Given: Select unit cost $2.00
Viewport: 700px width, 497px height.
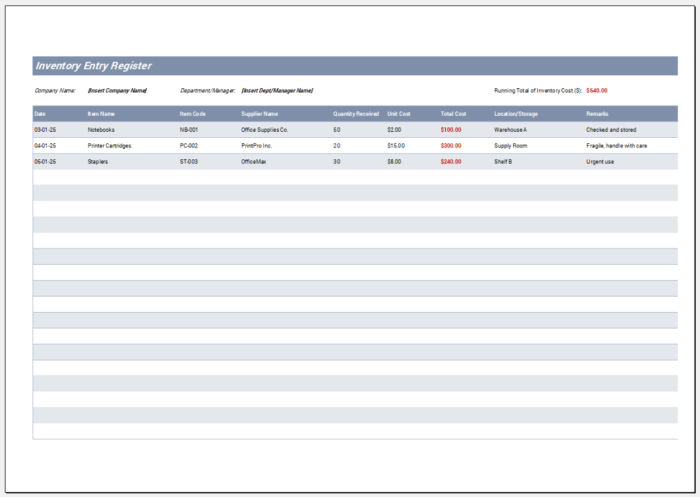Looking at the screenshot, I should click(x=394, y=130).
